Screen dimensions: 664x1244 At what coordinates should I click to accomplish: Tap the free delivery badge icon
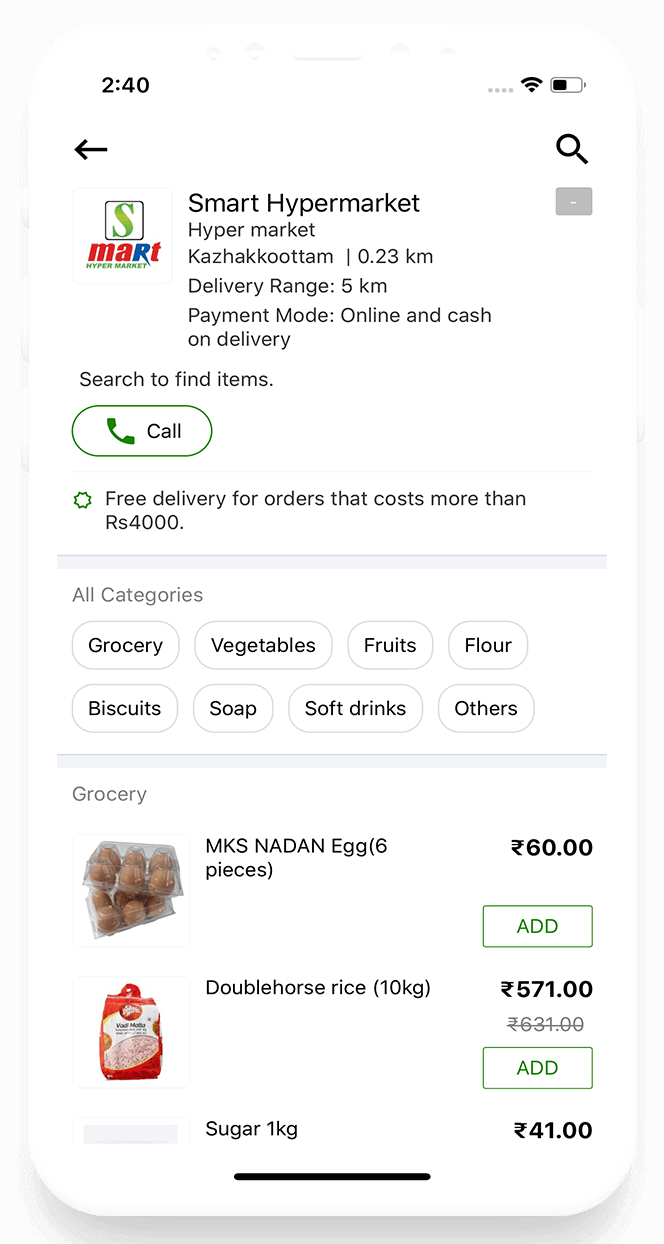point(84,499)
